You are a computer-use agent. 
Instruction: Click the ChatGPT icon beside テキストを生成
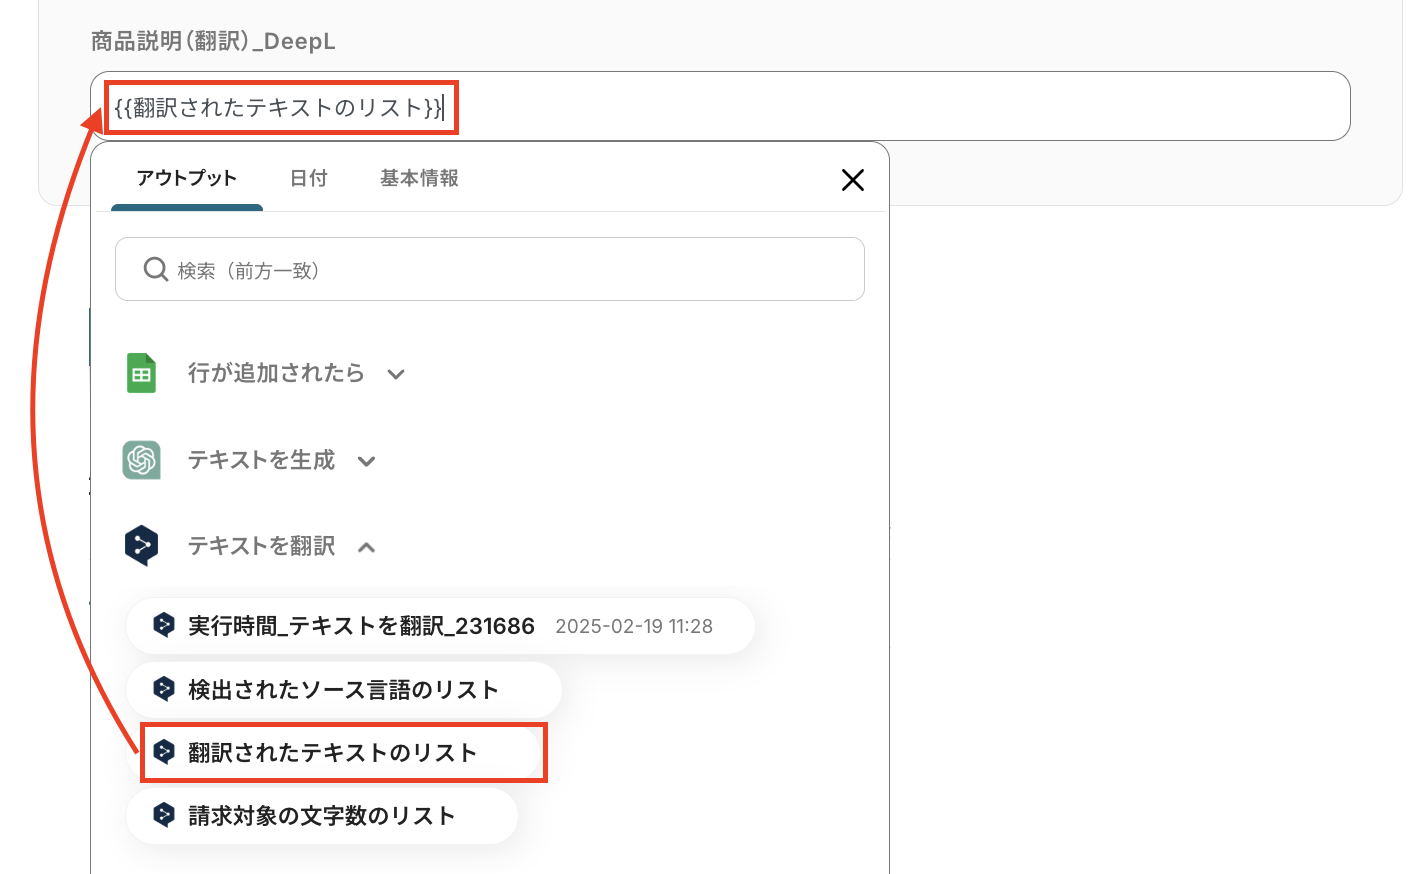point(142,460)
